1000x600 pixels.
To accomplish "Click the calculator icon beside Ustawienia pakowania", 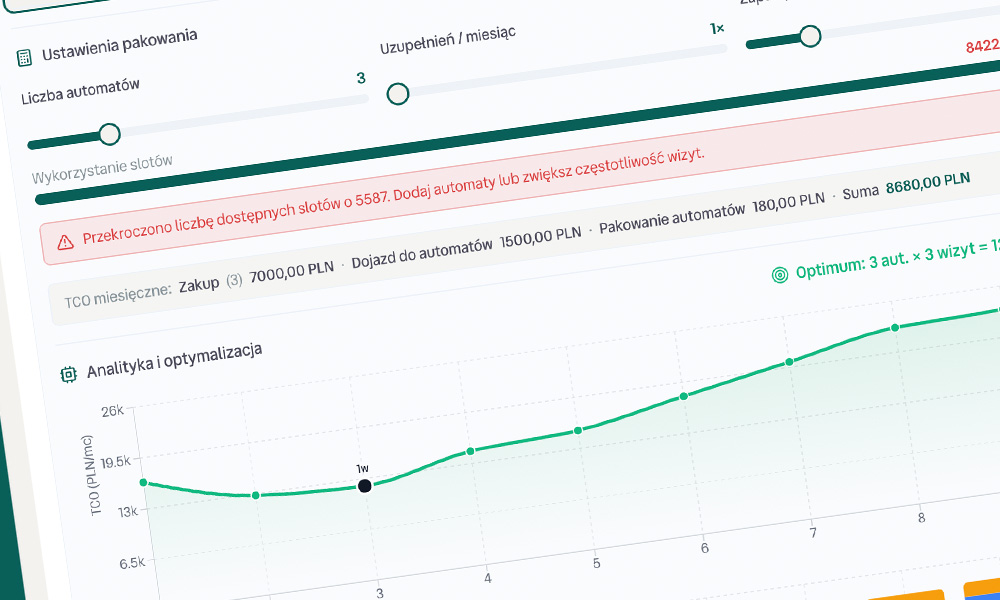I will coord(24,58).
